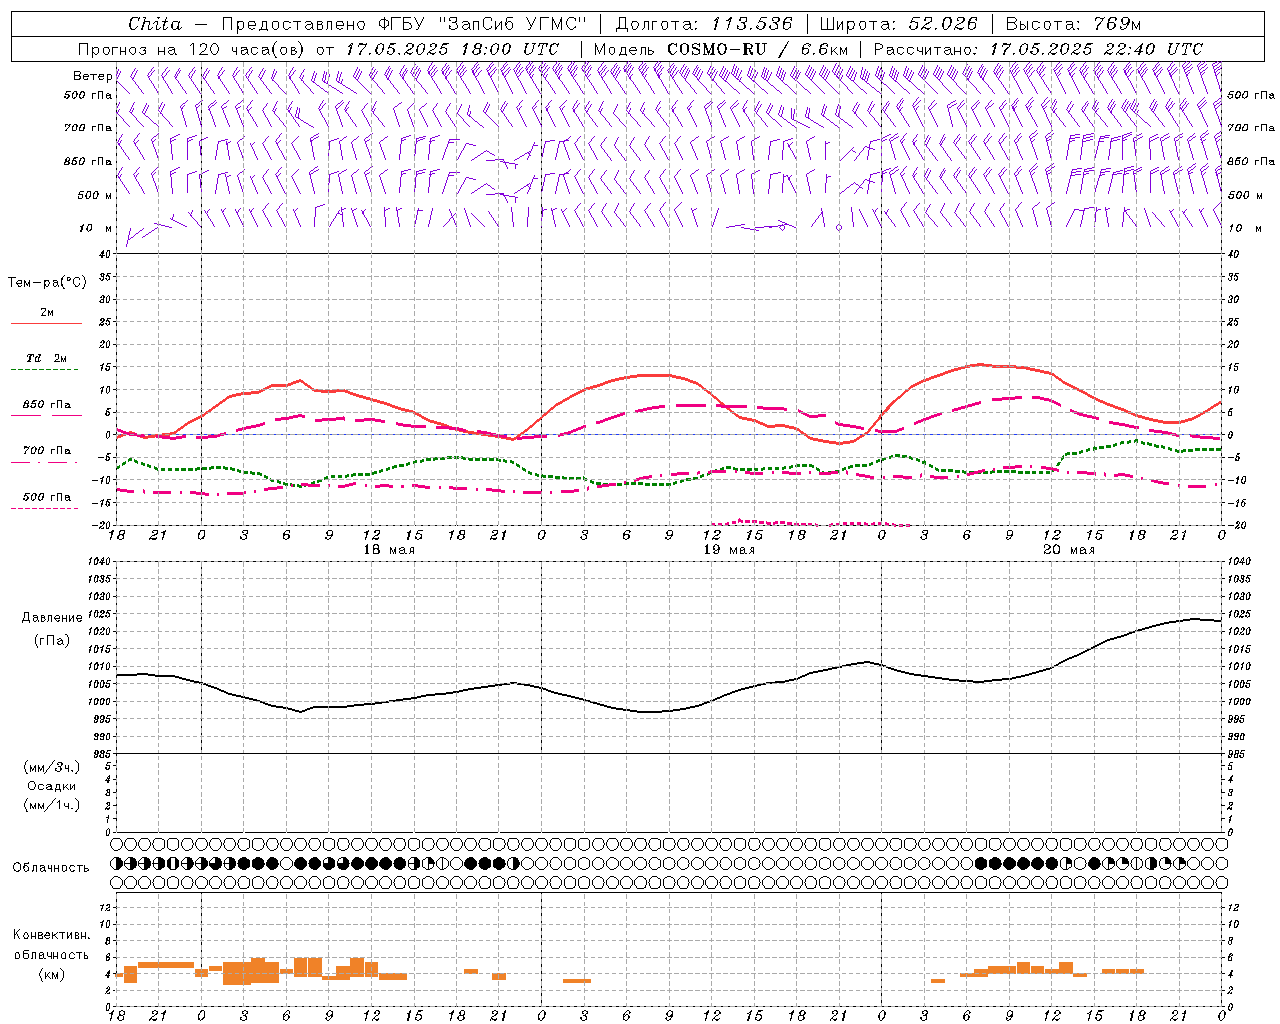Click the '2м' temperature legend entry
The height and width of the screenshot is (1024, 1280).
coord(47,313)
